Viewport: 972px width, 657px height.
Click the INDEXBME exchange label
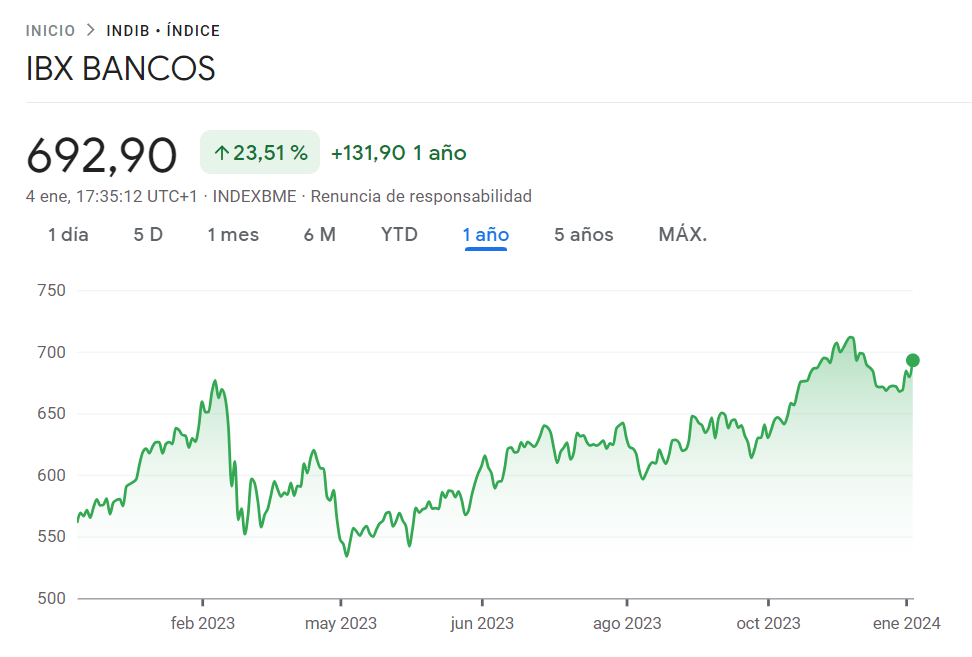pos(251,196)
